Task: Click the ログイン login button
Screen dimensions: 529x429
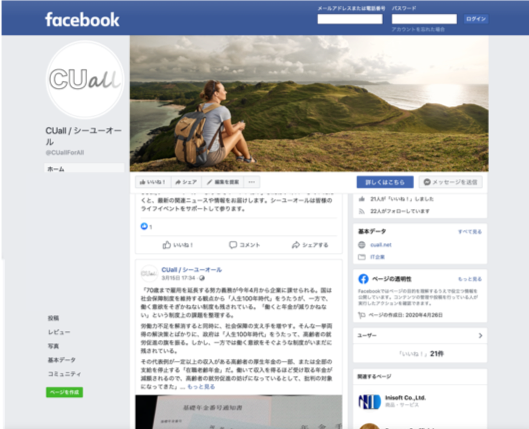Action: coord(476,19)
